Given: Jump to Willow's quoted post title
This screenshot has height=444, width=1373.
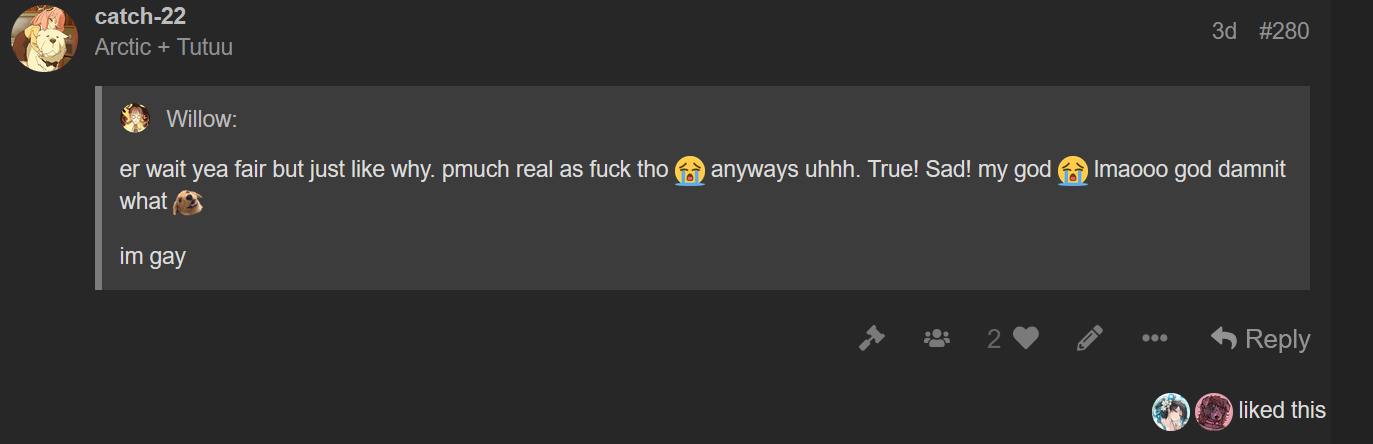Looking at the screenshot, I should pyautogui.click(x=202, y=120).
